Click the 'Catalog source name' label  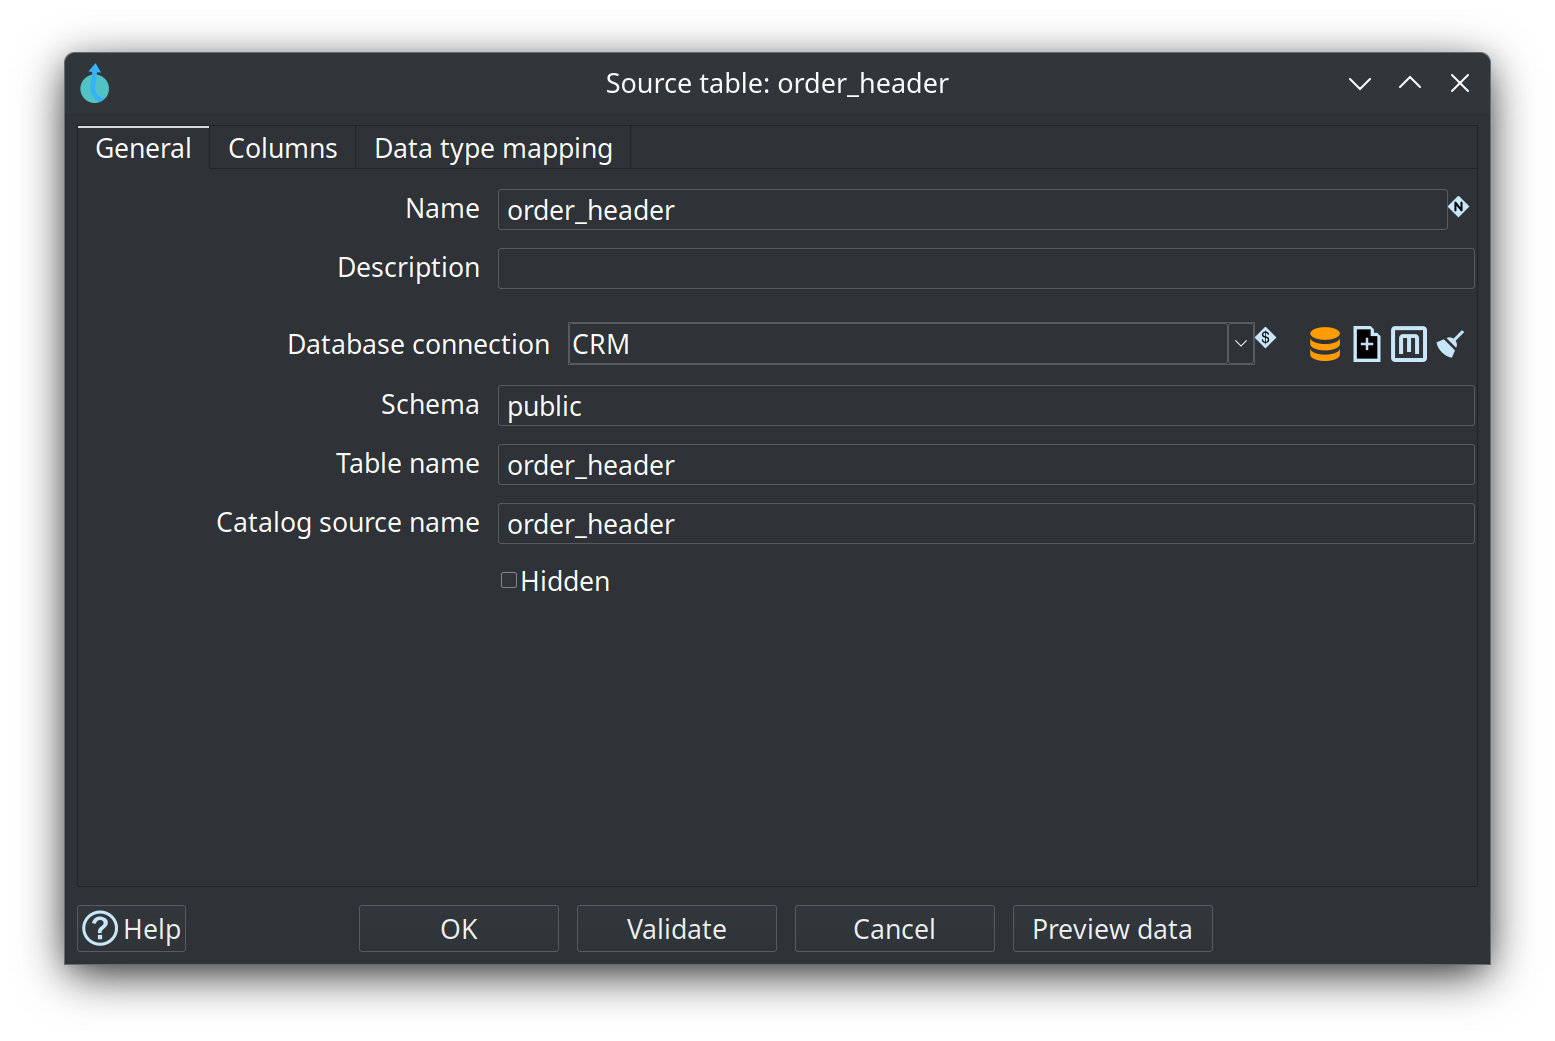click(x=348, y=523)
